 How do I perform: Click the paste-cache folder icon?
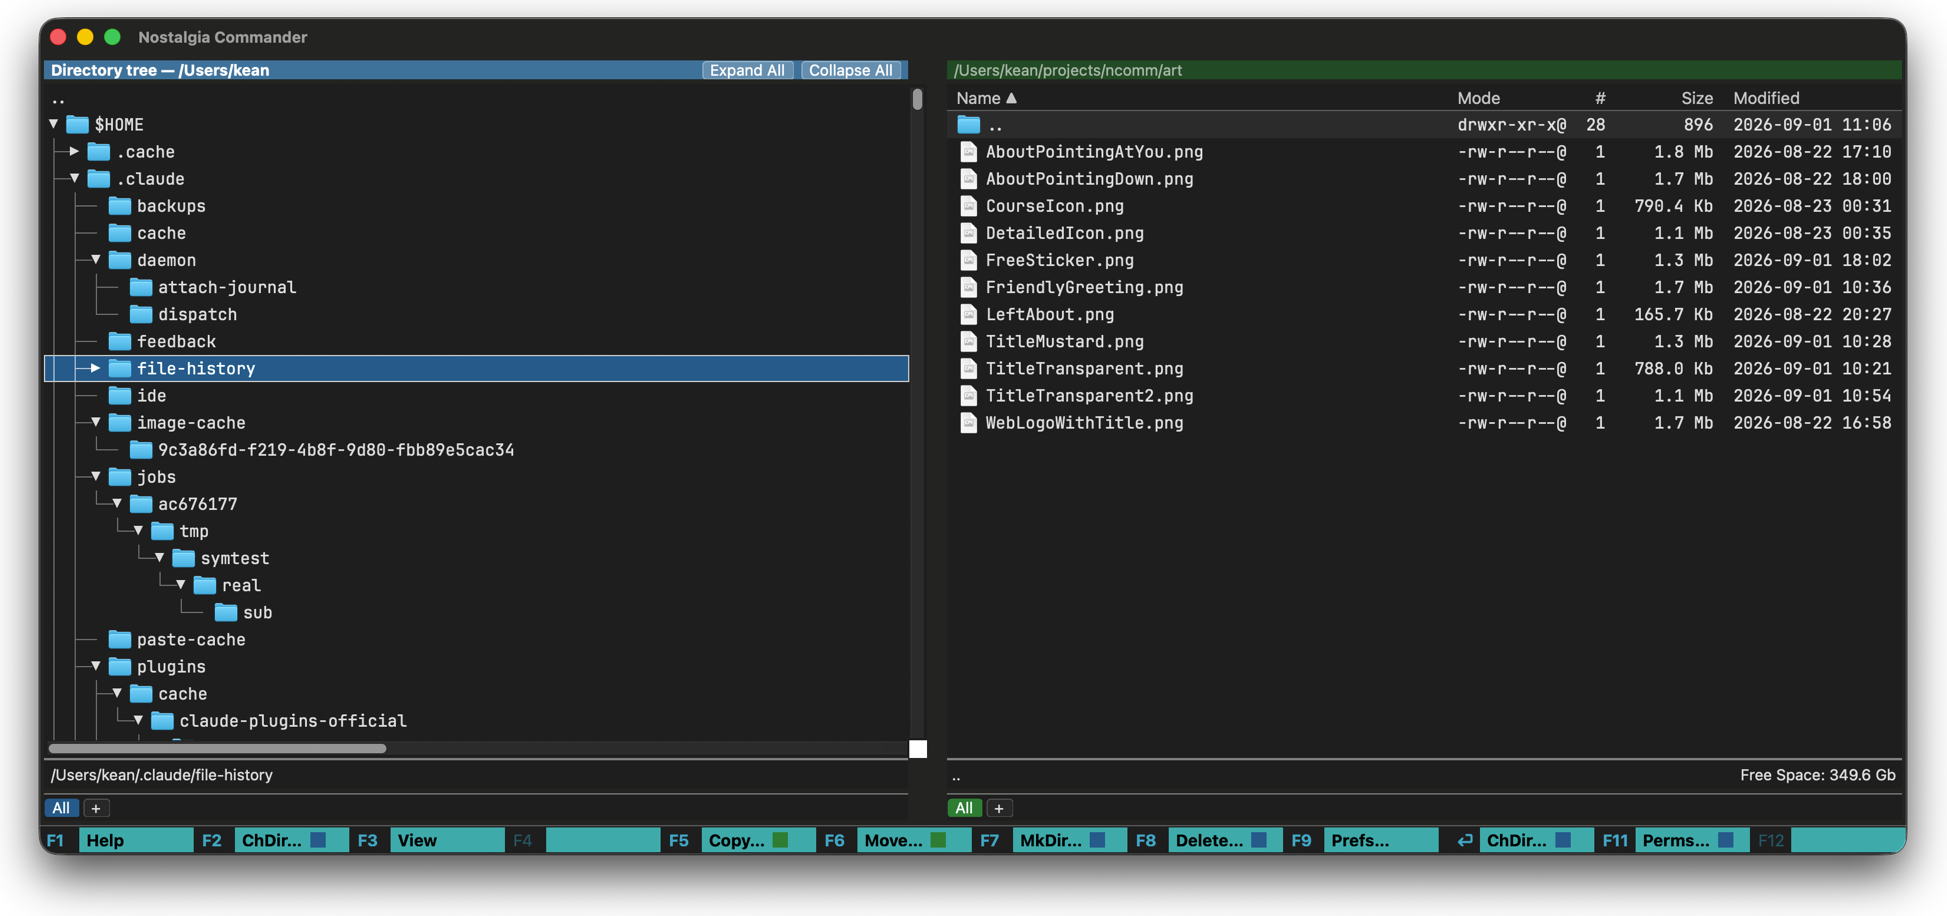pyautogui.click(x=120, y=639)
